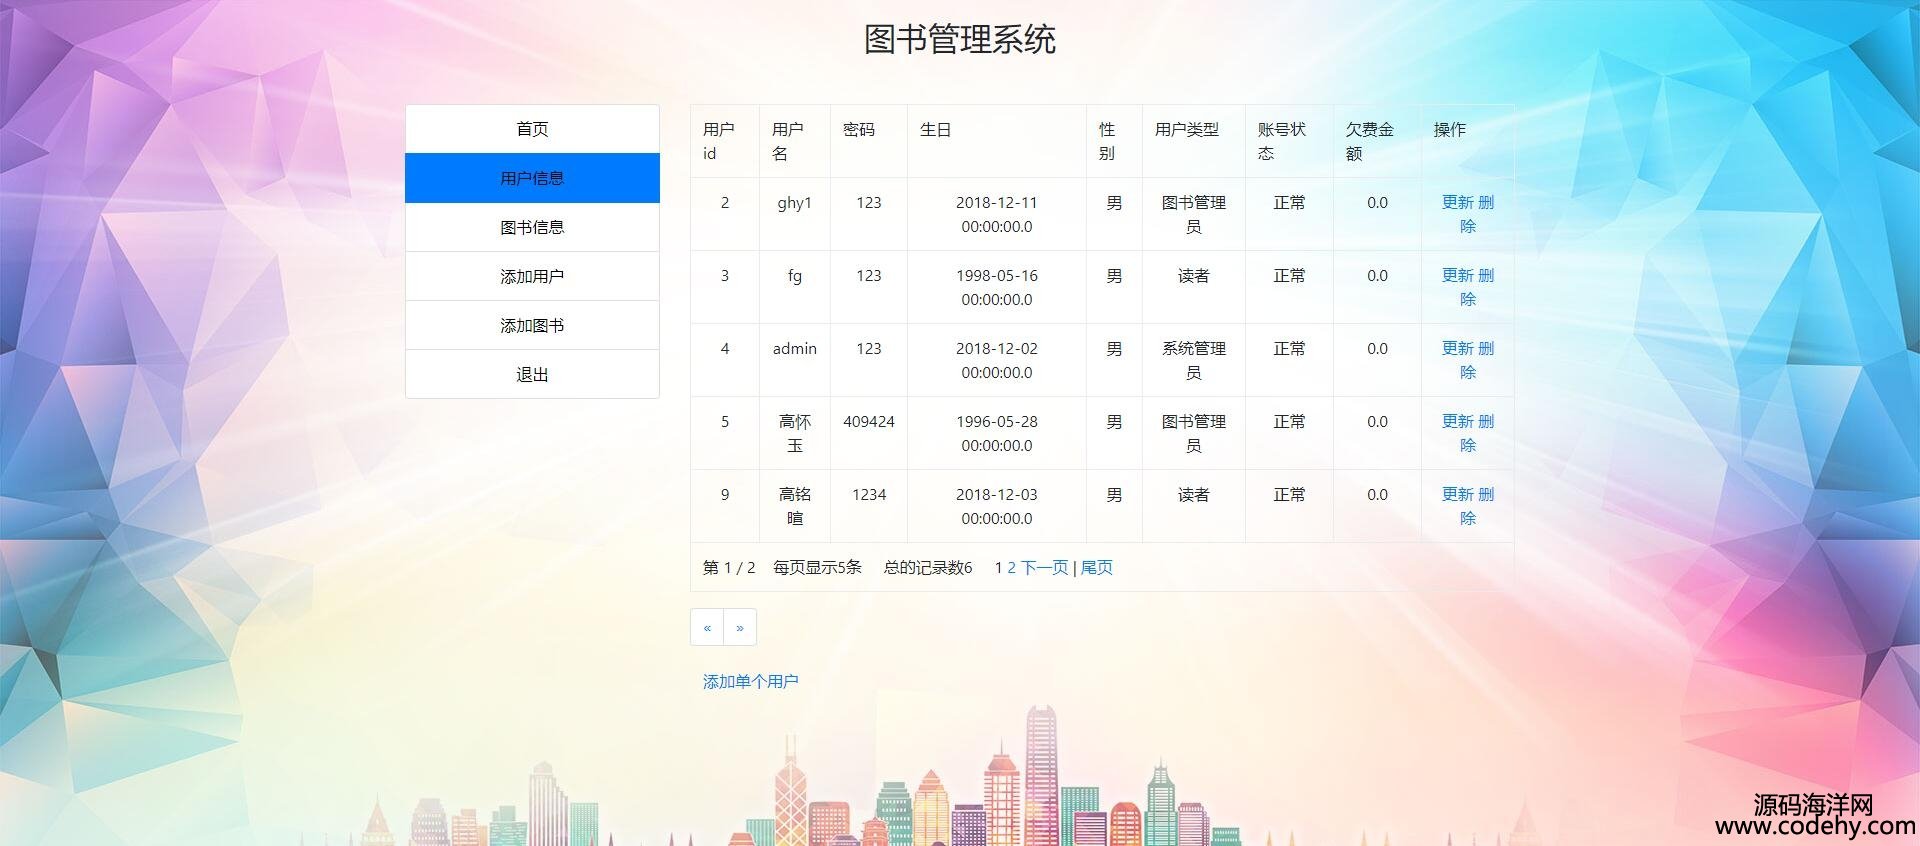This screenshot has height=846, width=1920.
Task: Click 更新 link for user admin
Action: click(1457, 348)
